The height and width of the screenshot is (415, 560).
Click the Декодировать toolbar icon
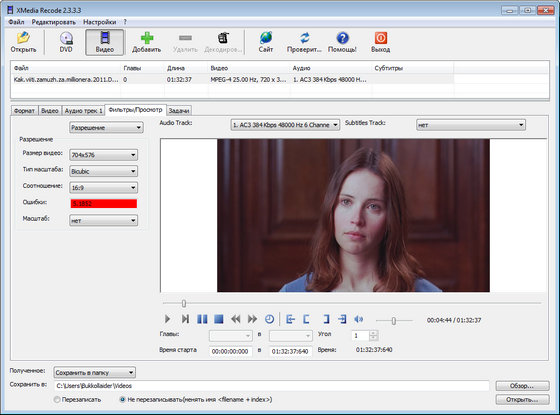coord(223,42)
